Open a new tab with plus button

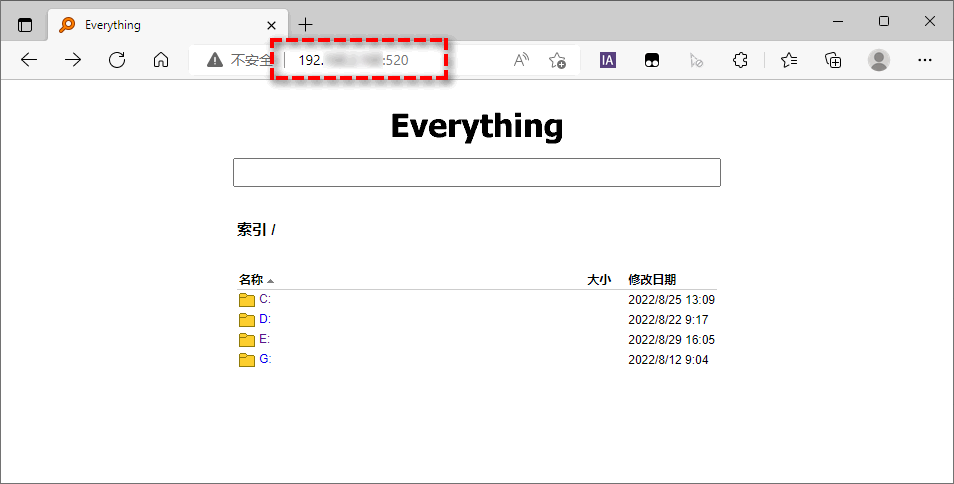[x=305, y=25]
